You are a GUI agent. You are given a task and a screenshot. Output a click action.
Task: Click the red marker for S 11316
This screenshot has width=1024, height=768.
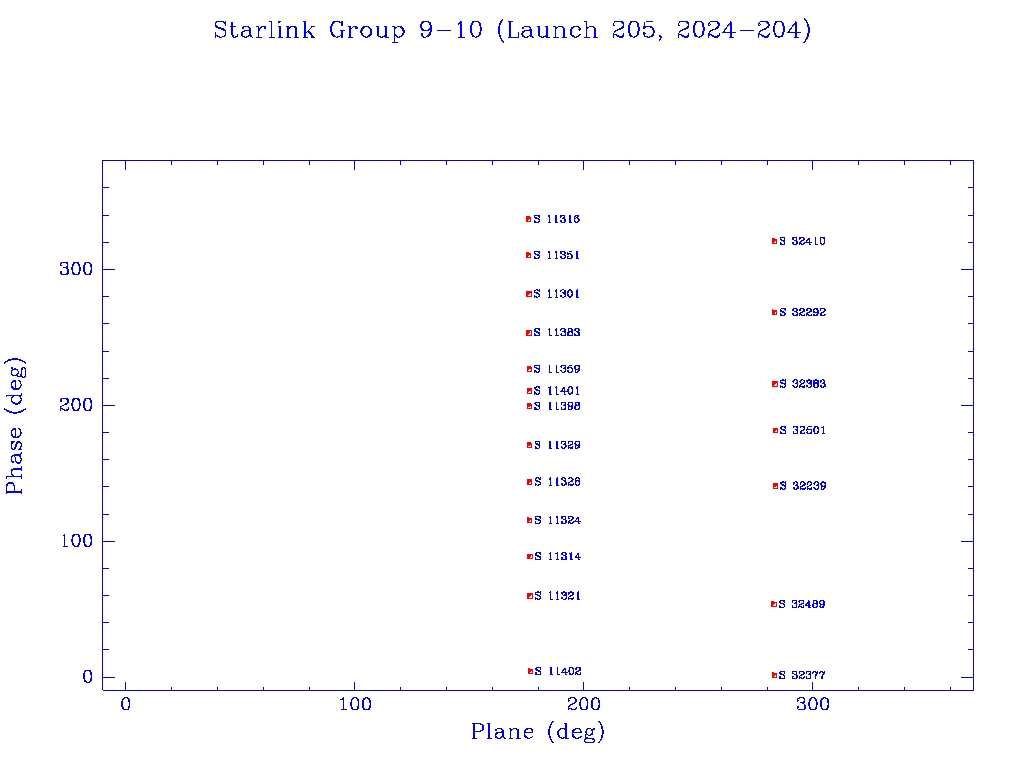coord(528,219)
